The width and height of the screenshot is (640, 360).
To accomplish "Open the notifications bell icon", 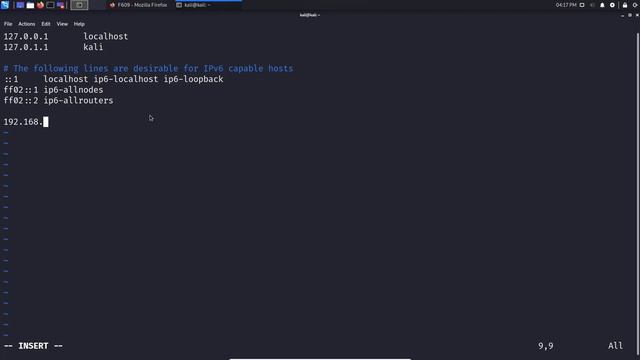I will (x=602, y=5).
